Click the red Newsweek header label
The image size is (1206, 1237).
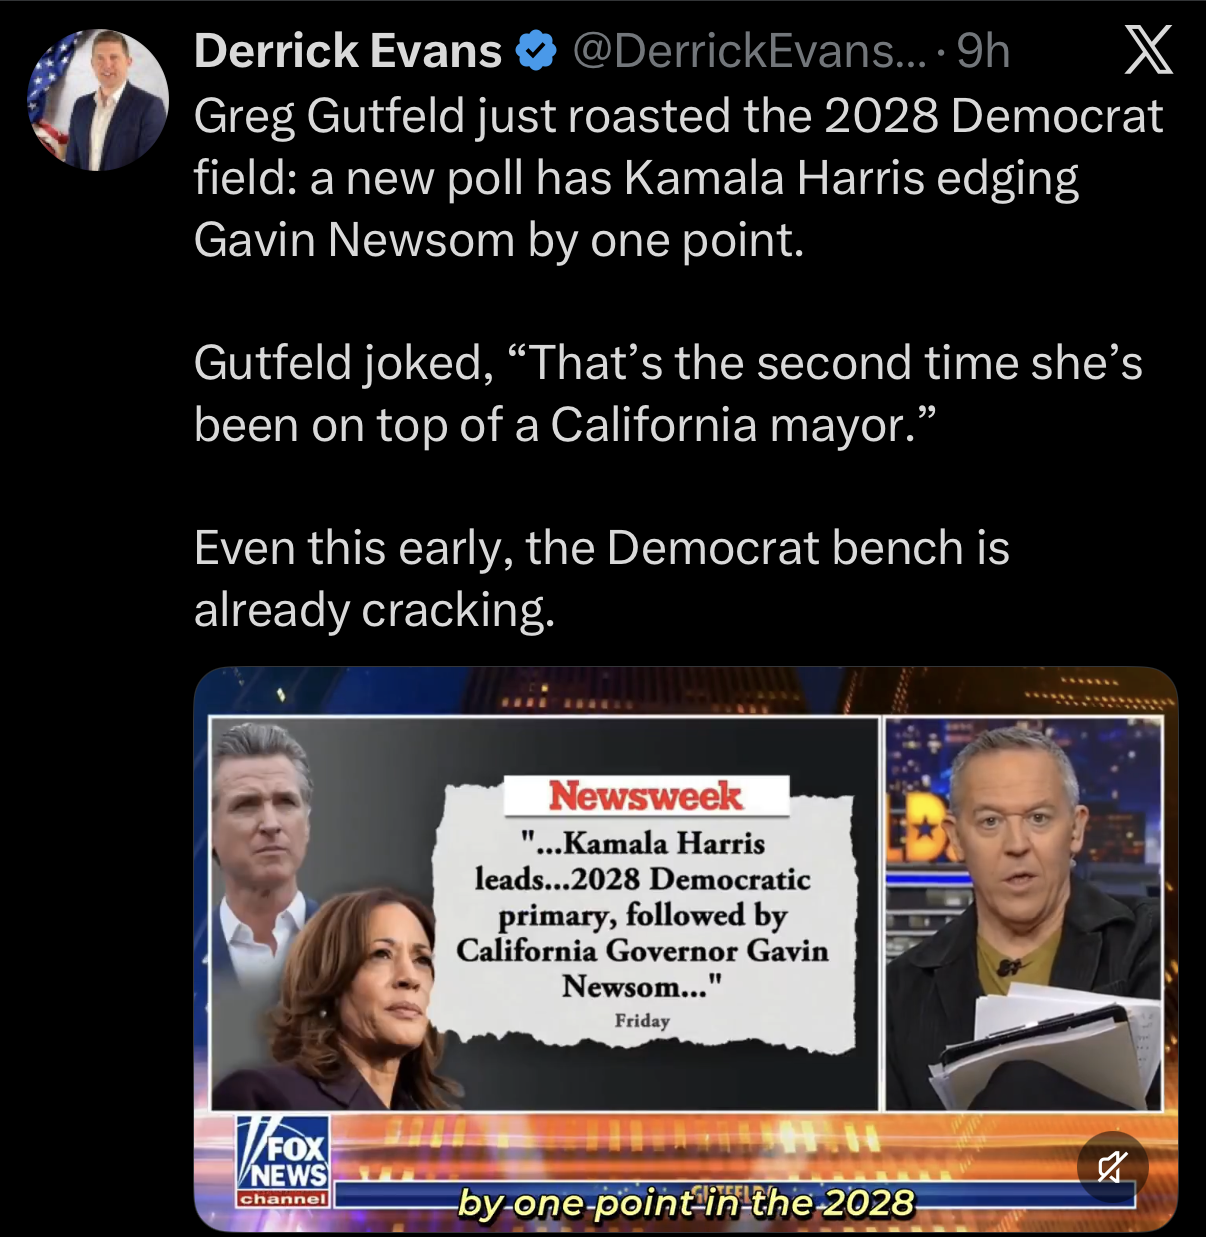646,796
